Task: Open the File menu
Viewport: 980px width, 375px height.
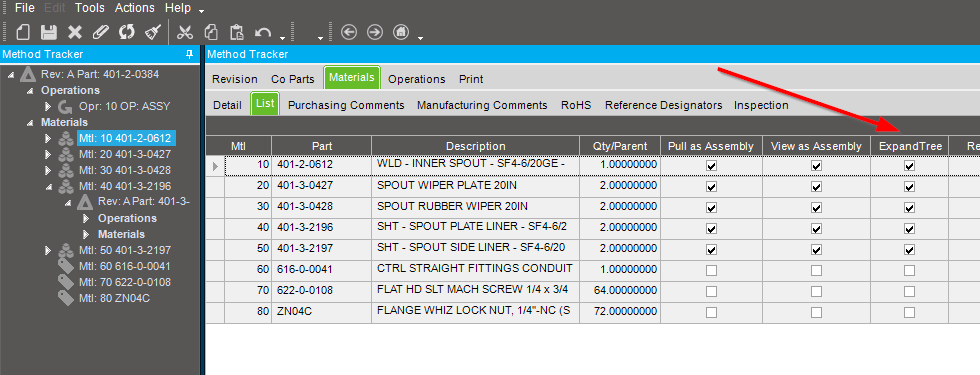Action: 24,8
